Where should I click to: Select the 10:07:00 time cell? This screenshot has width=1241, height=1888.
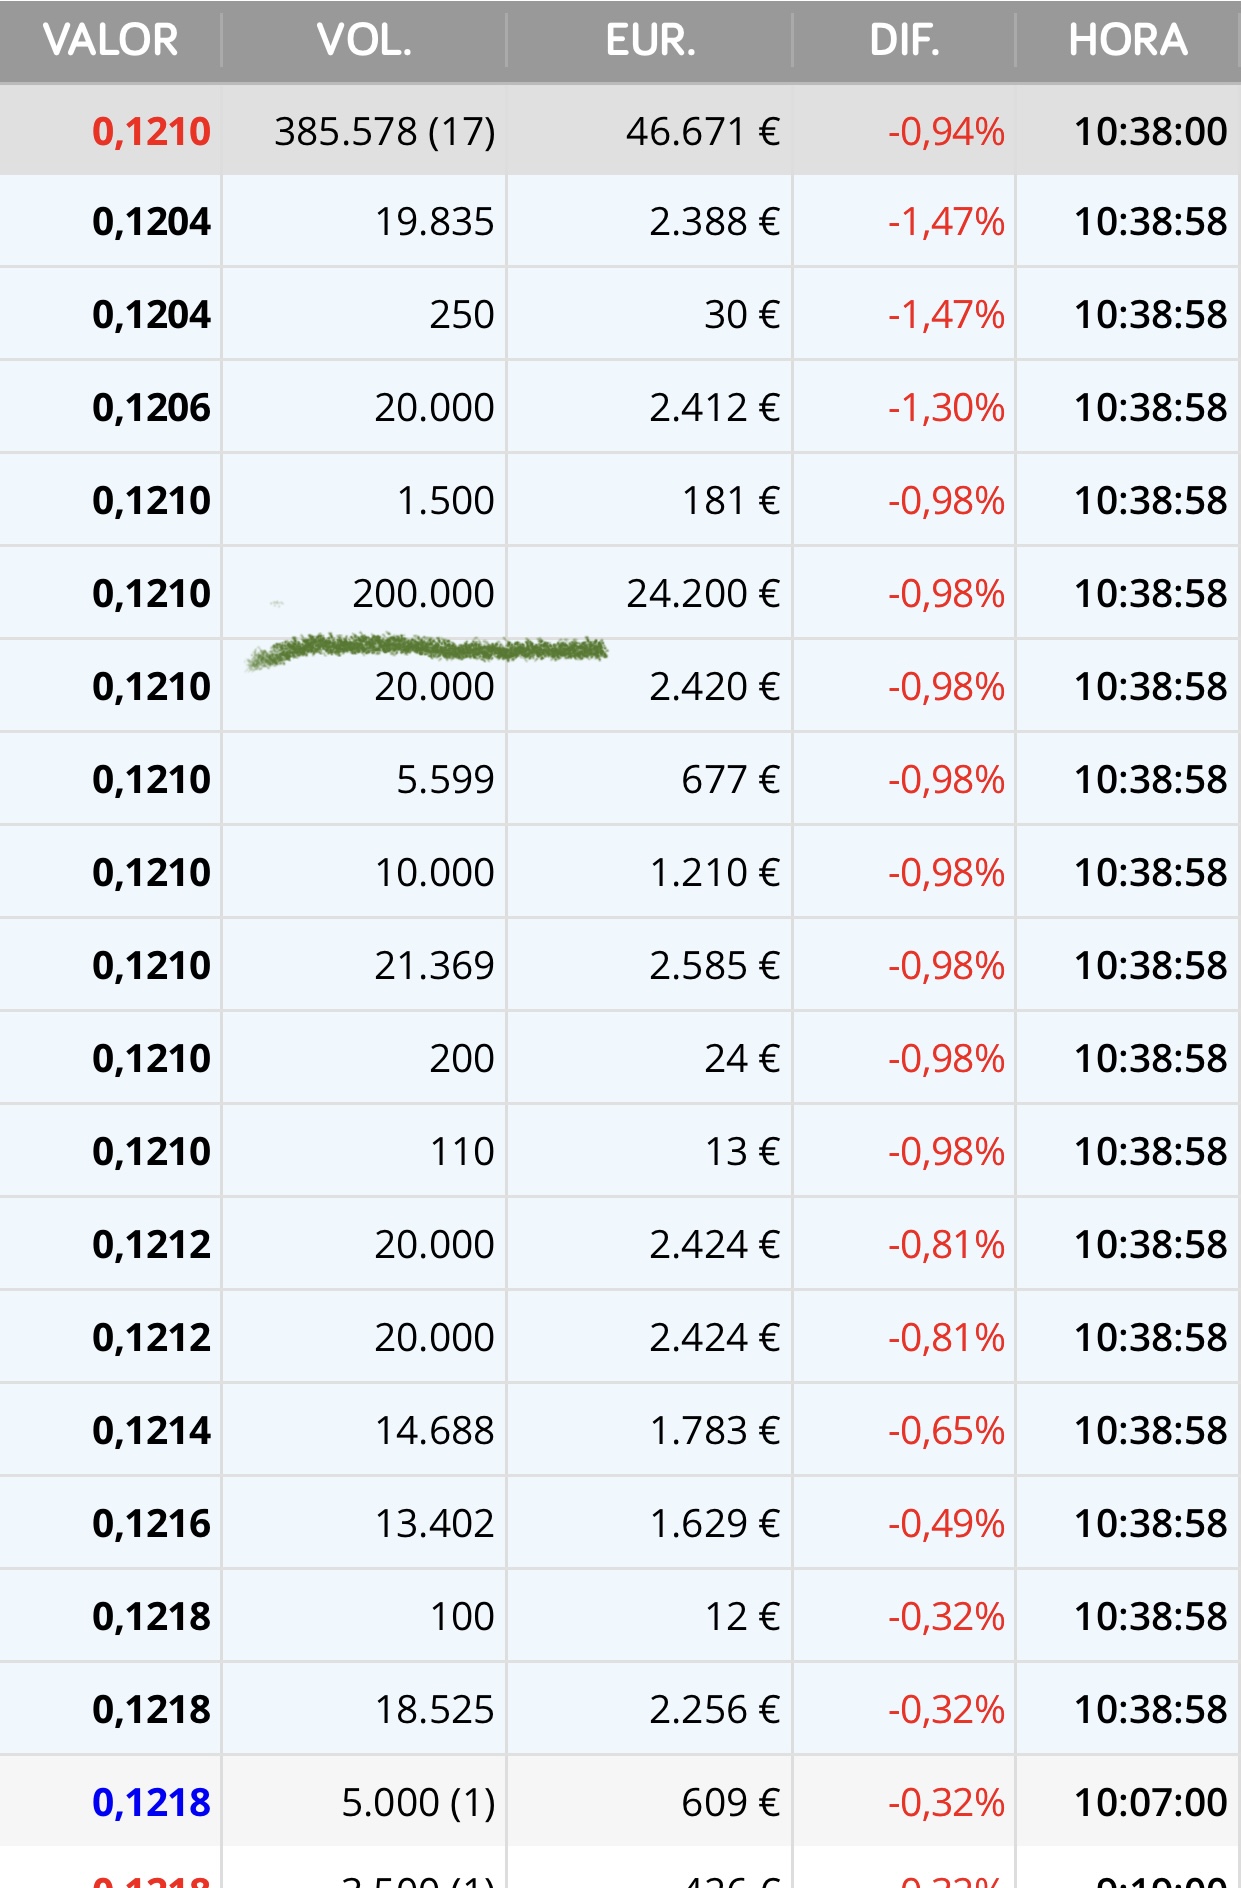point(1150,1802)
